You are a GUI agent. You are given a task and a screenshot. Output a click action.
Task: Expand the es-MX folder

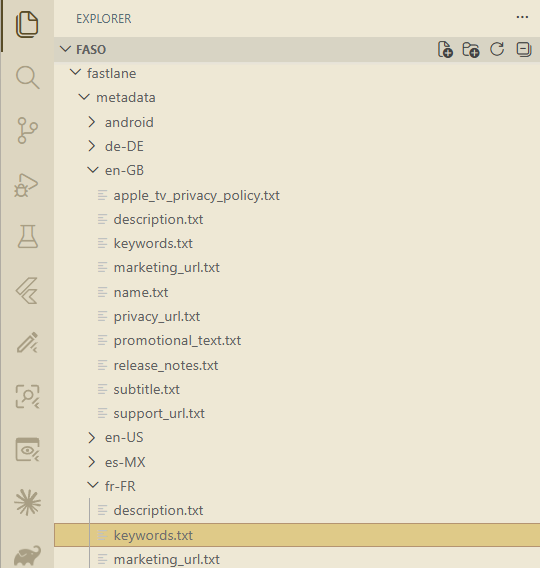[x=92, y=462]
